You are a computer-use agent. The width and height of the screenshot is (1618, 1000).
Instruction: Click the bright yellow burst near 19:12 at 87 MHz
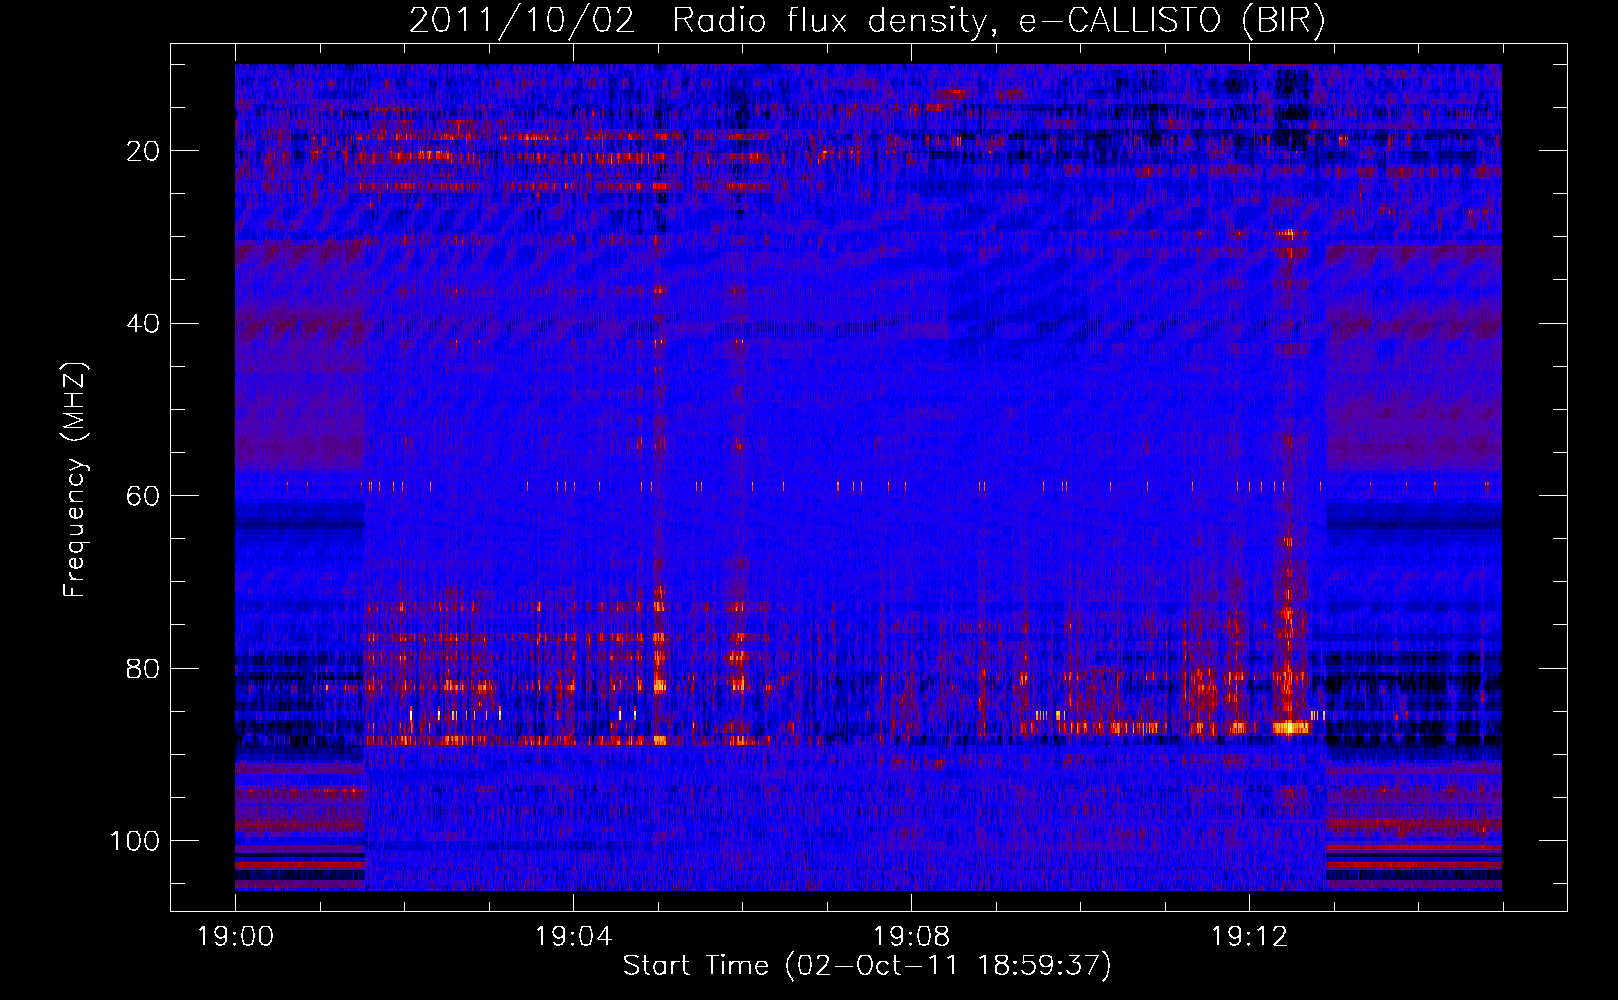1291,727
